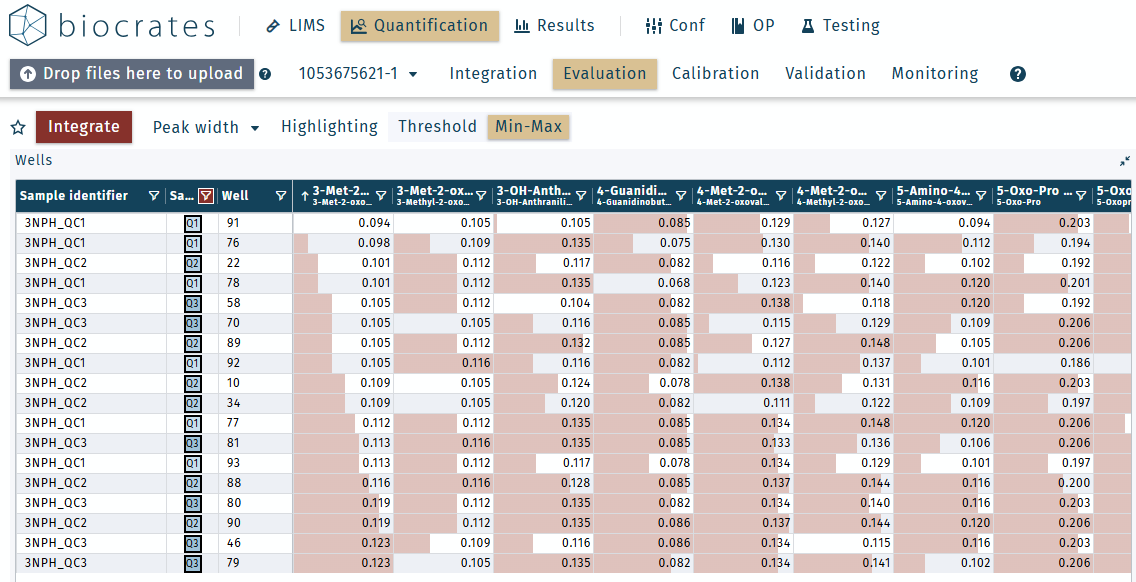Filter the 3-Methyl-2-oxo column
Image resolution: width=1136 pixels, height=582 pixels.
480,196
